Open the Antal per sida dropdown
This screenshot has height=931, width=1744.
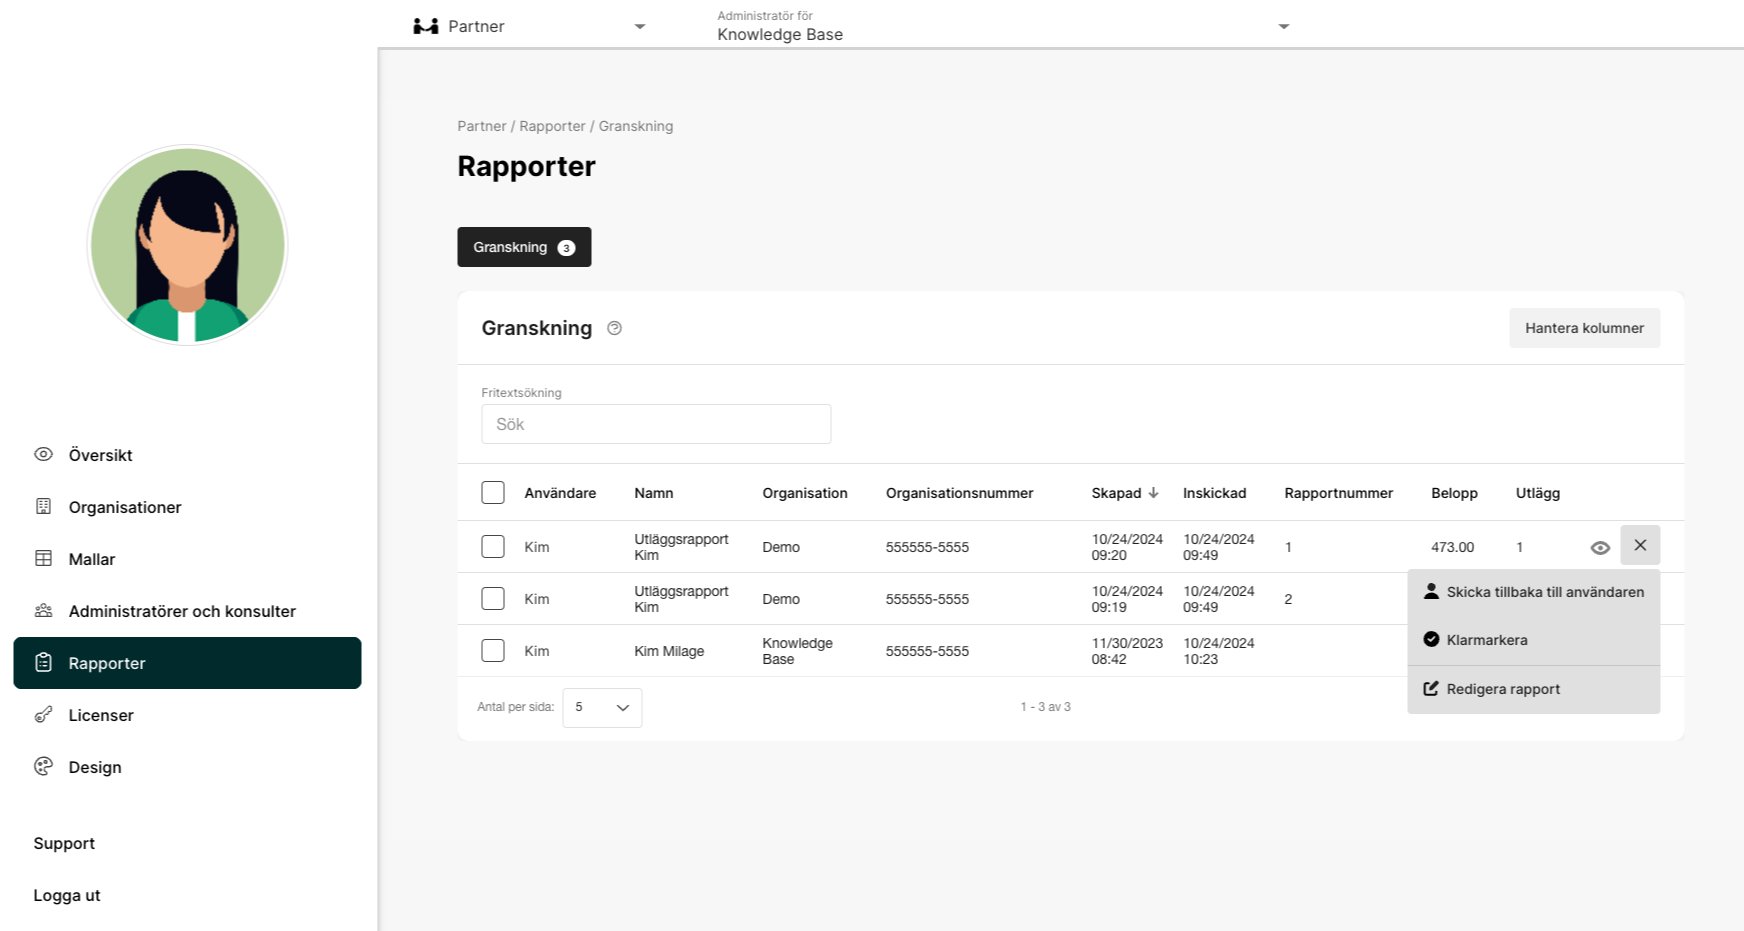(x=602, y=707)
